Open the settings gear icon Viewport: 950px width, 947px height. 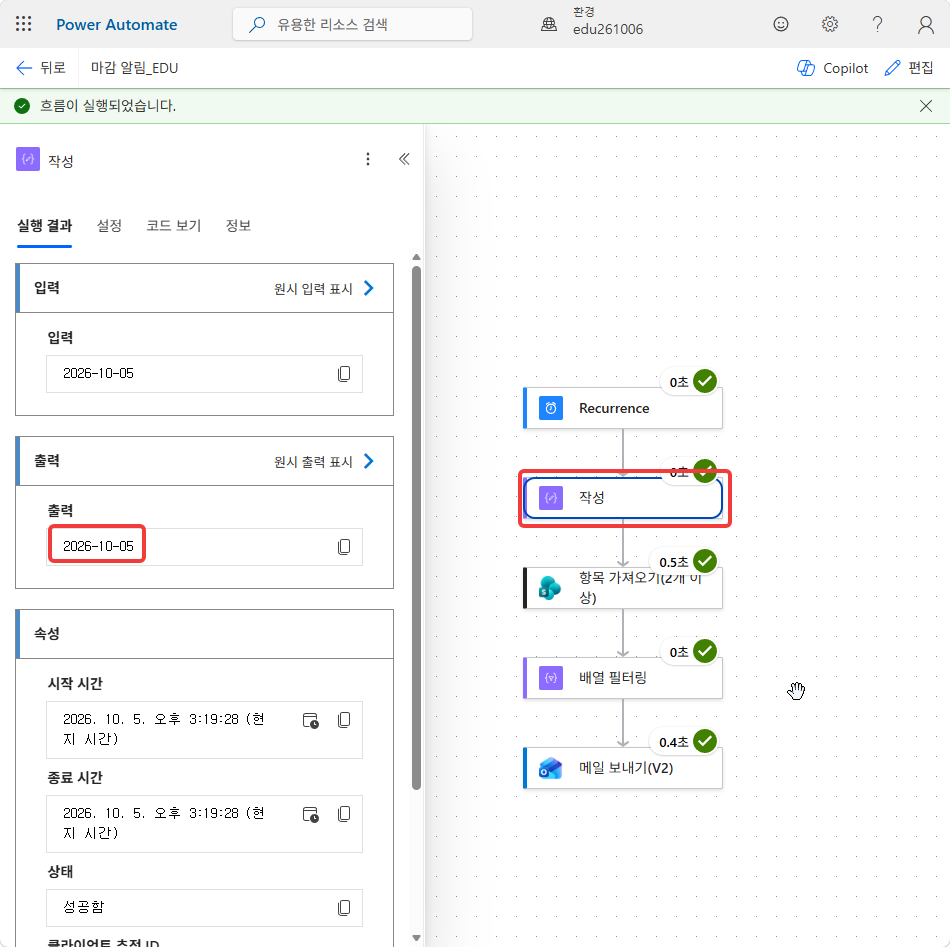pyautogui.click(x=829, y=24)
